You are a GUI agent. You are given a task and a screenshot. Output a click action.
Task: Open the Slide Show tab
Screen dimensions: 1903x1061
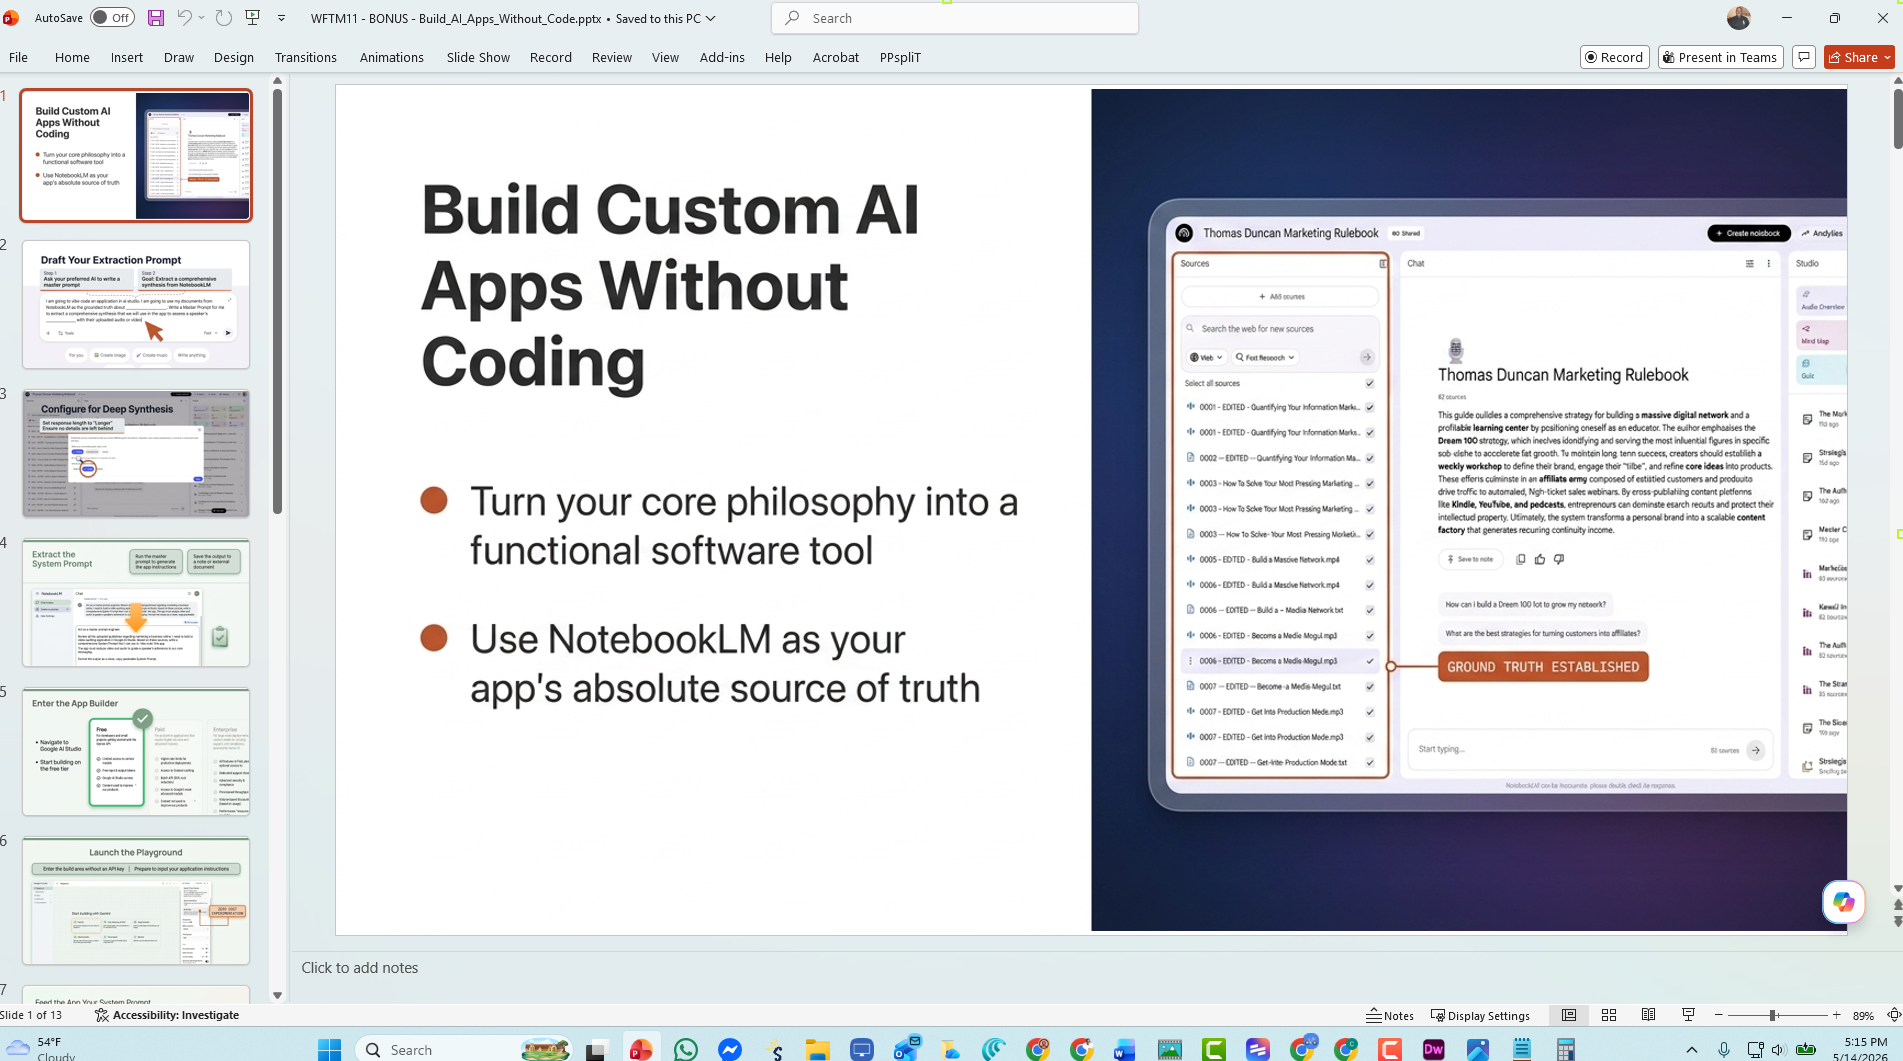[478, 57]
